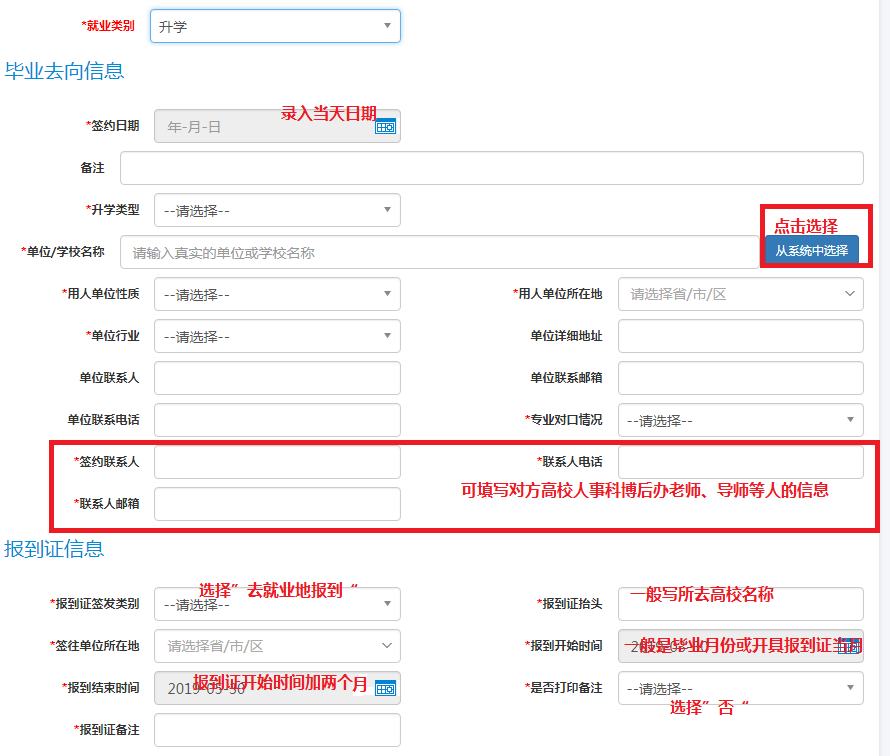Open the 升学类型 dropdown
The image size is (890, 756).
tap(277, 210)
